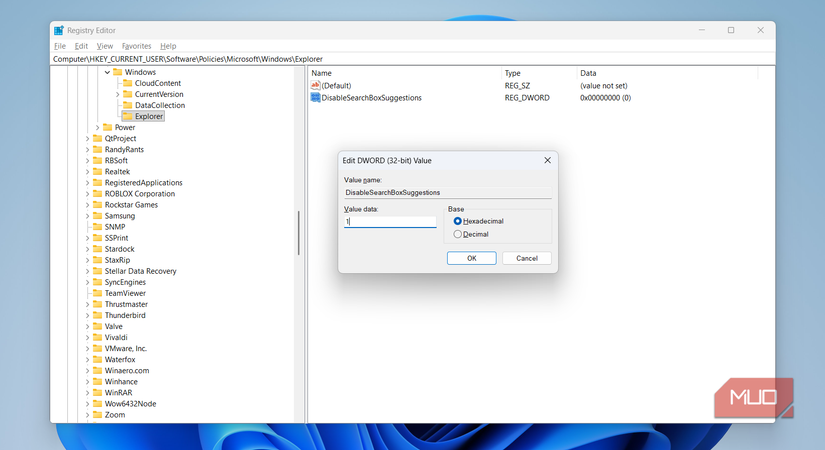Select the DataCollection folder icon
The image size is (825, 450).
pos(127,105)
